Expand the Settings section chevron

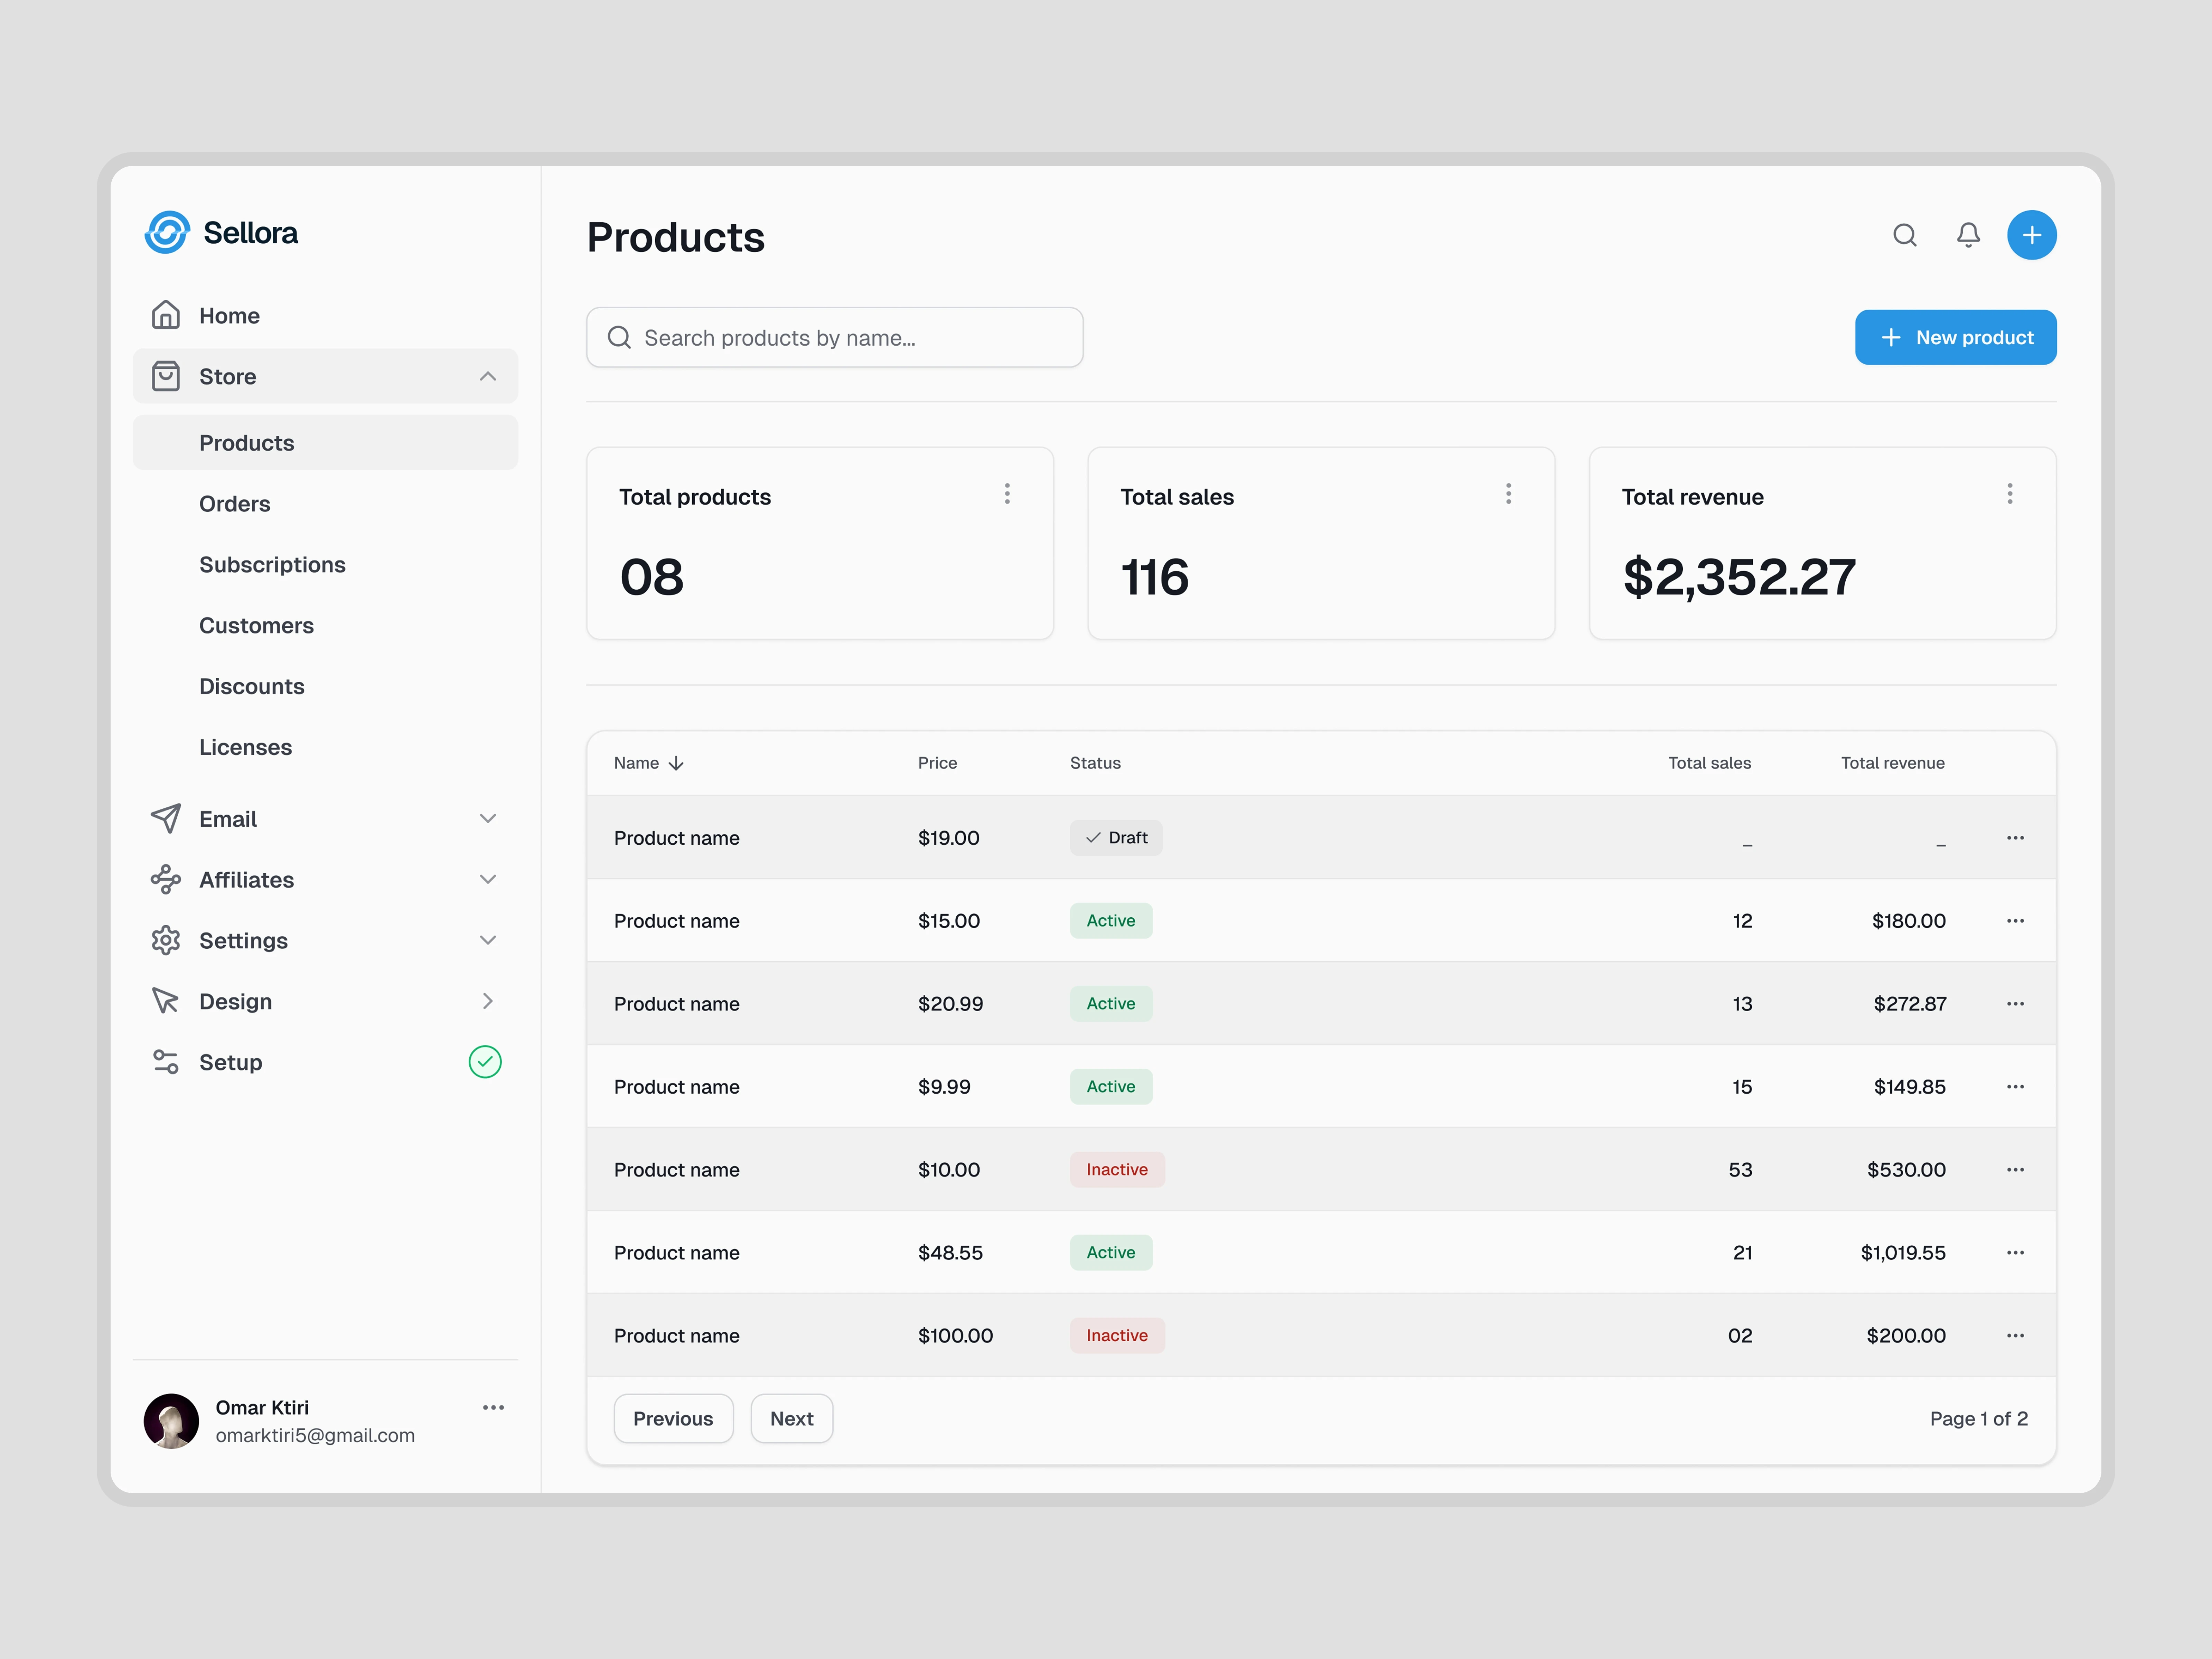coord(488,940)
